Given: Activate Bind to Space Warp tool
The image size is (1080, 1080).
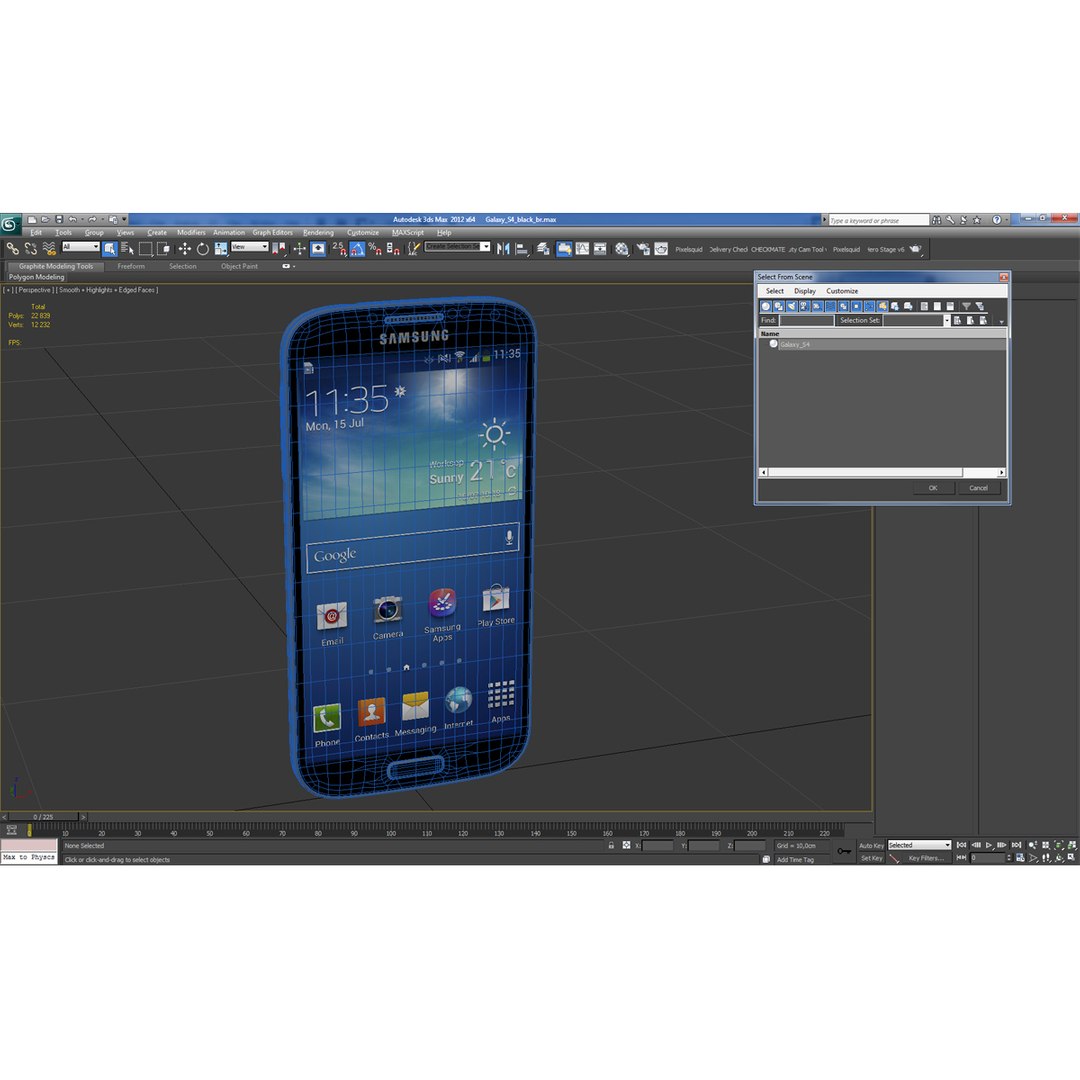Looking at the screenshot, I should (x=49, y=249).
